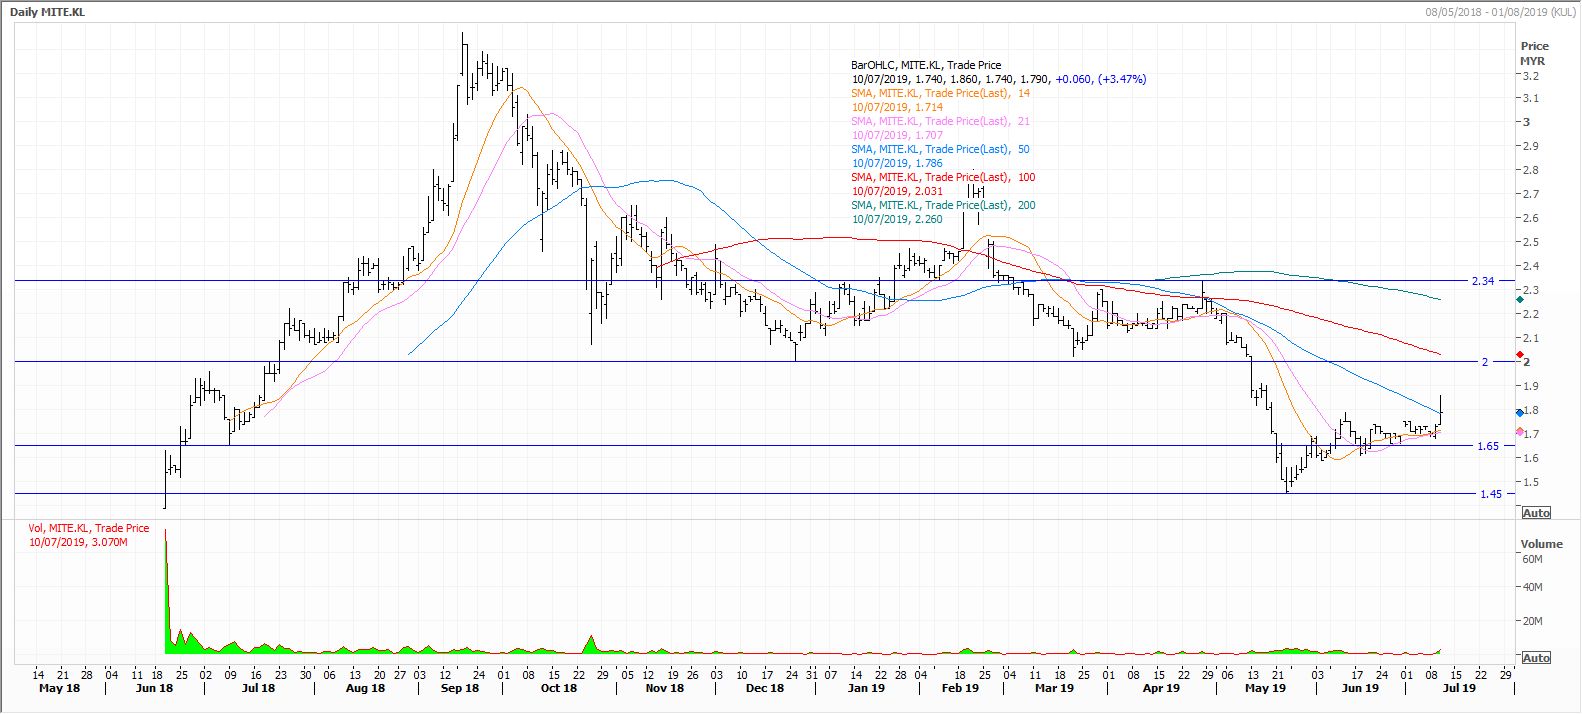
Task: Click the 1.5 price axis tick
Action: (1530, 482)
